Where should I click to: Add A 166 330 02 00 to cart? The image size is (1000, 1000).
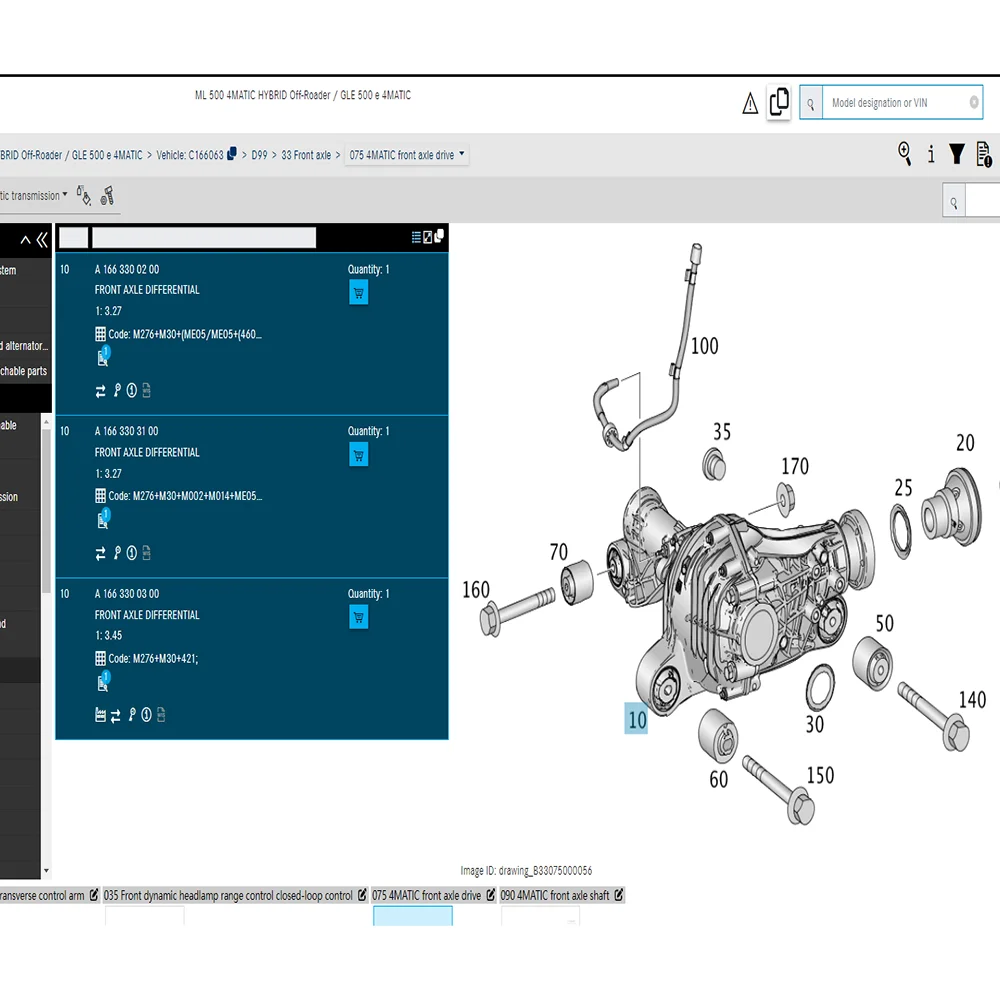point(358,293)
